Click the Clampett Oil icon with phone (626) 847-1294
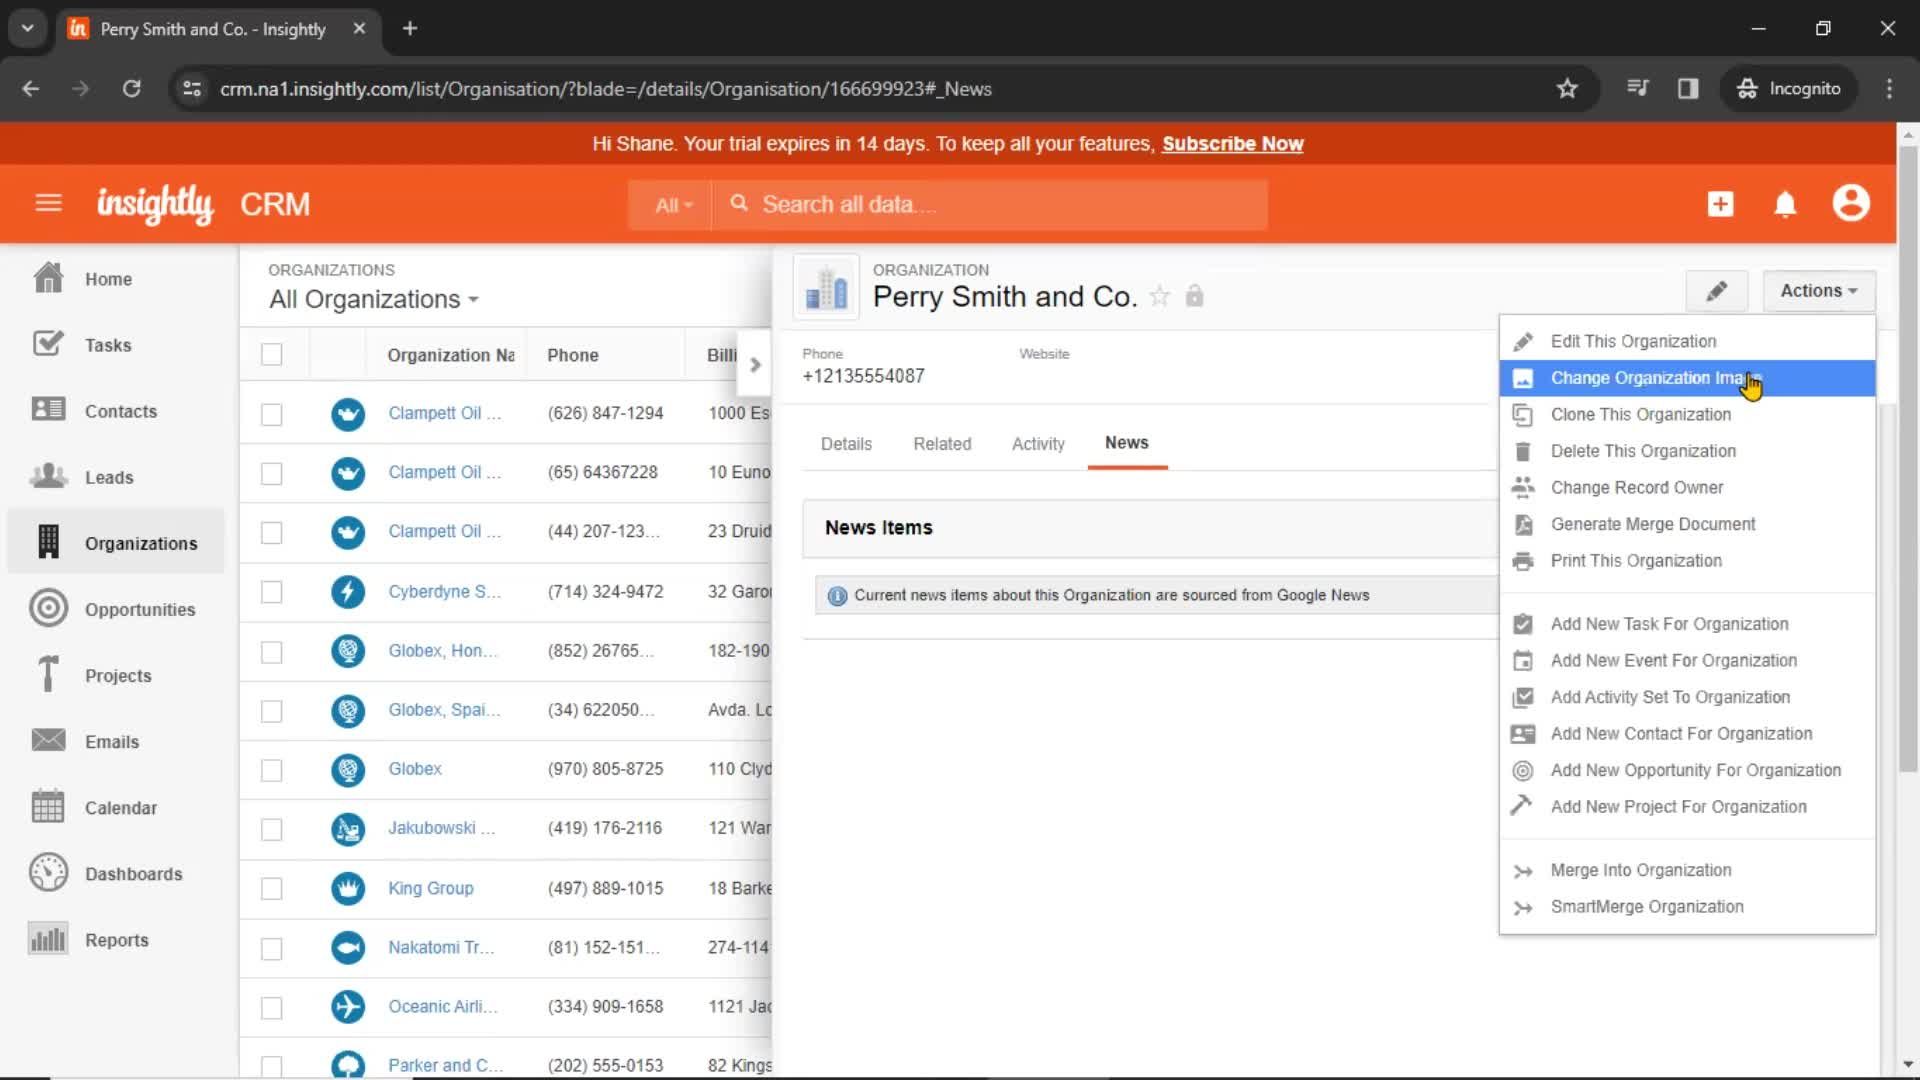Image resolution: width=1920 pixels, height=1080 pixels. tap(348, 413)
